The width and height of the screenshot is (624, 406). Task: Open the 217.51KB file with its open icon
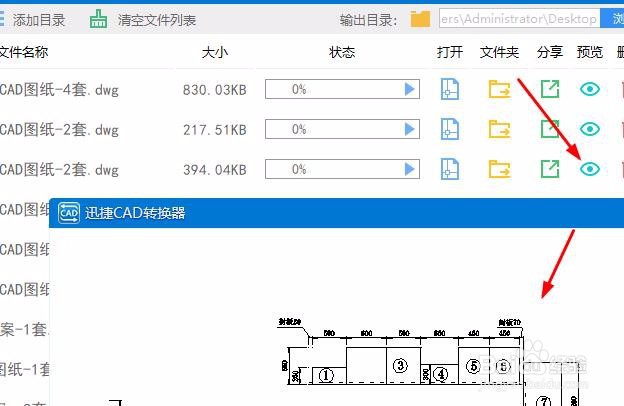(450, 129)
